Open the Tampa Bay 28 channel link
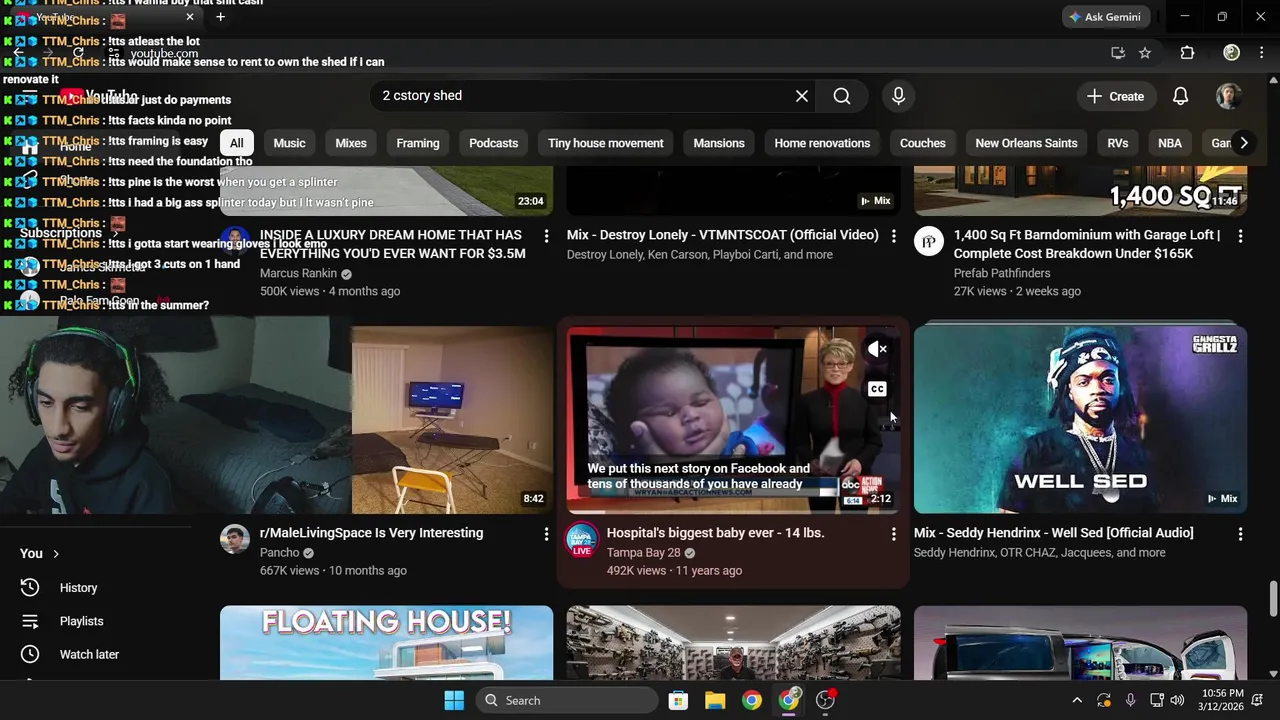1280x720 pixels. (x=643, y=552)
